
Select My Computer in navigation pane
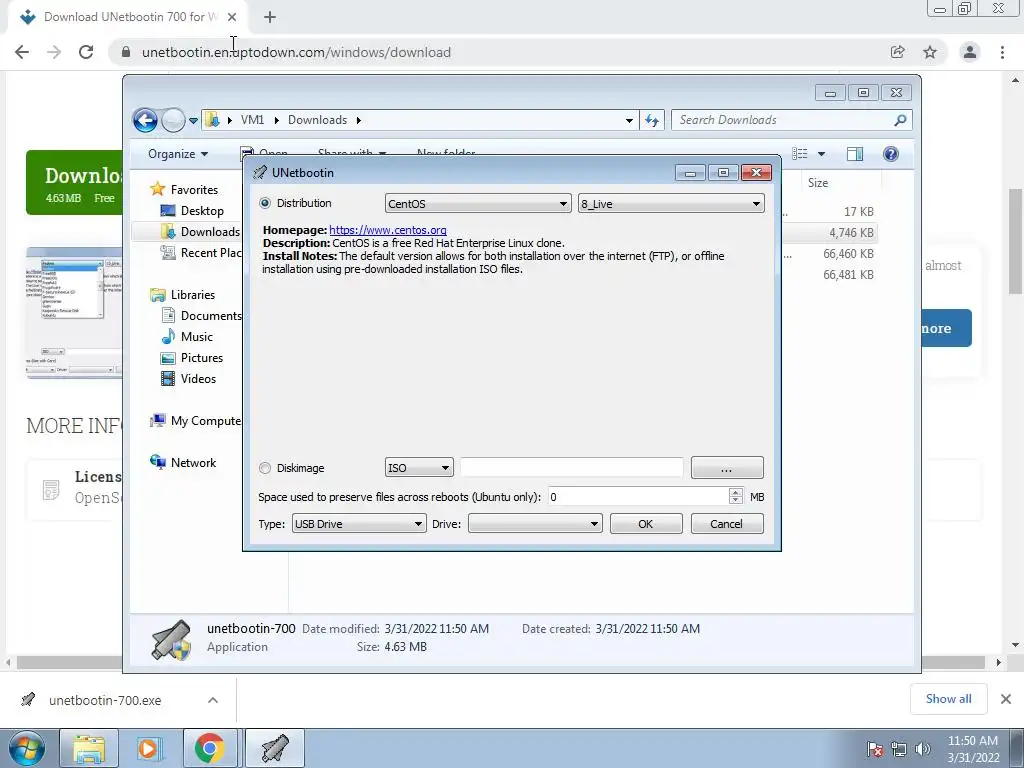point(205,421)
